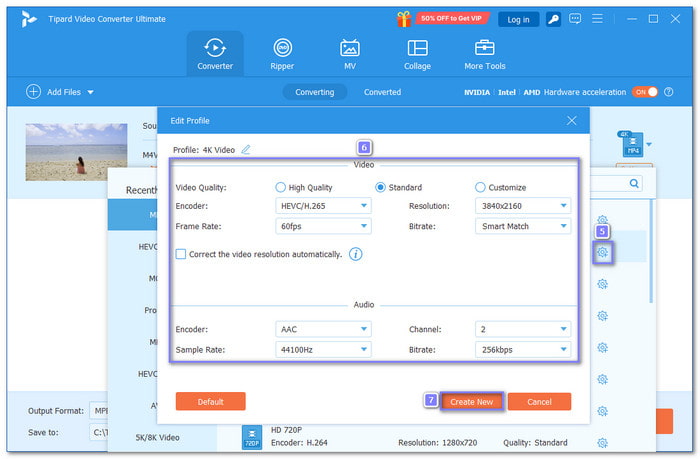
Task: Click the Create New button
Action: click(471, 401)
